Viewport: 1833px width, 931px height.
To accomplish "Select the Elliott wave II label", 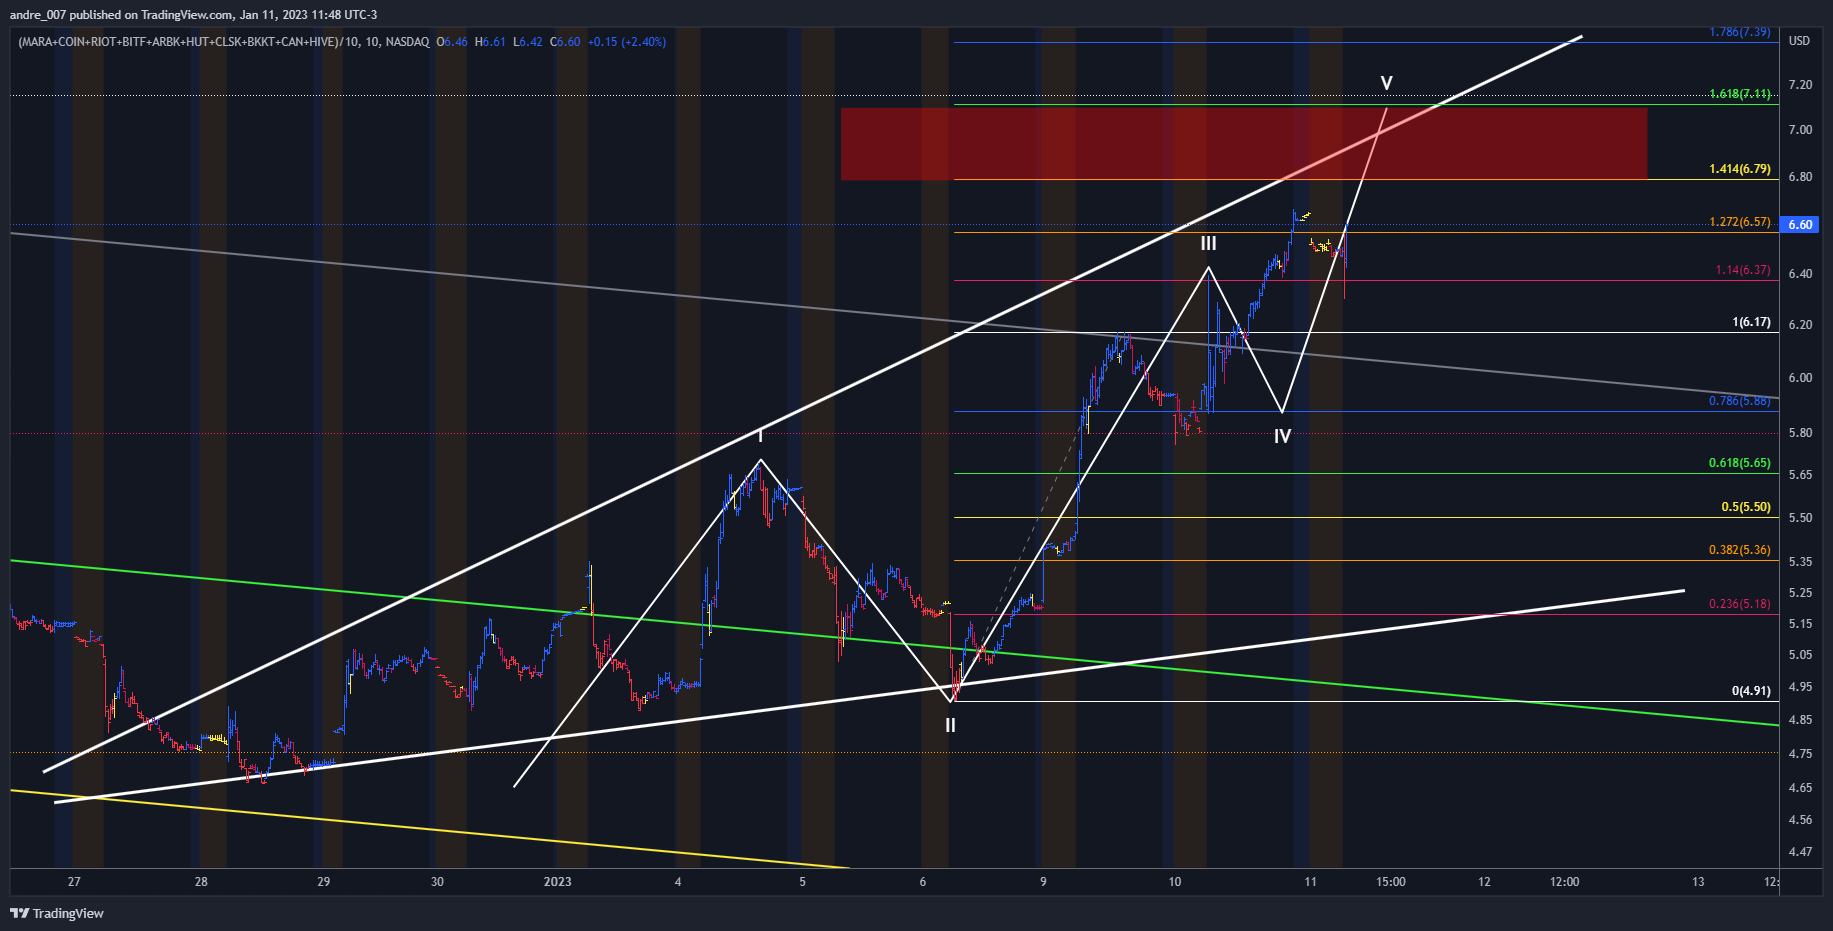I will pos(950,725).
